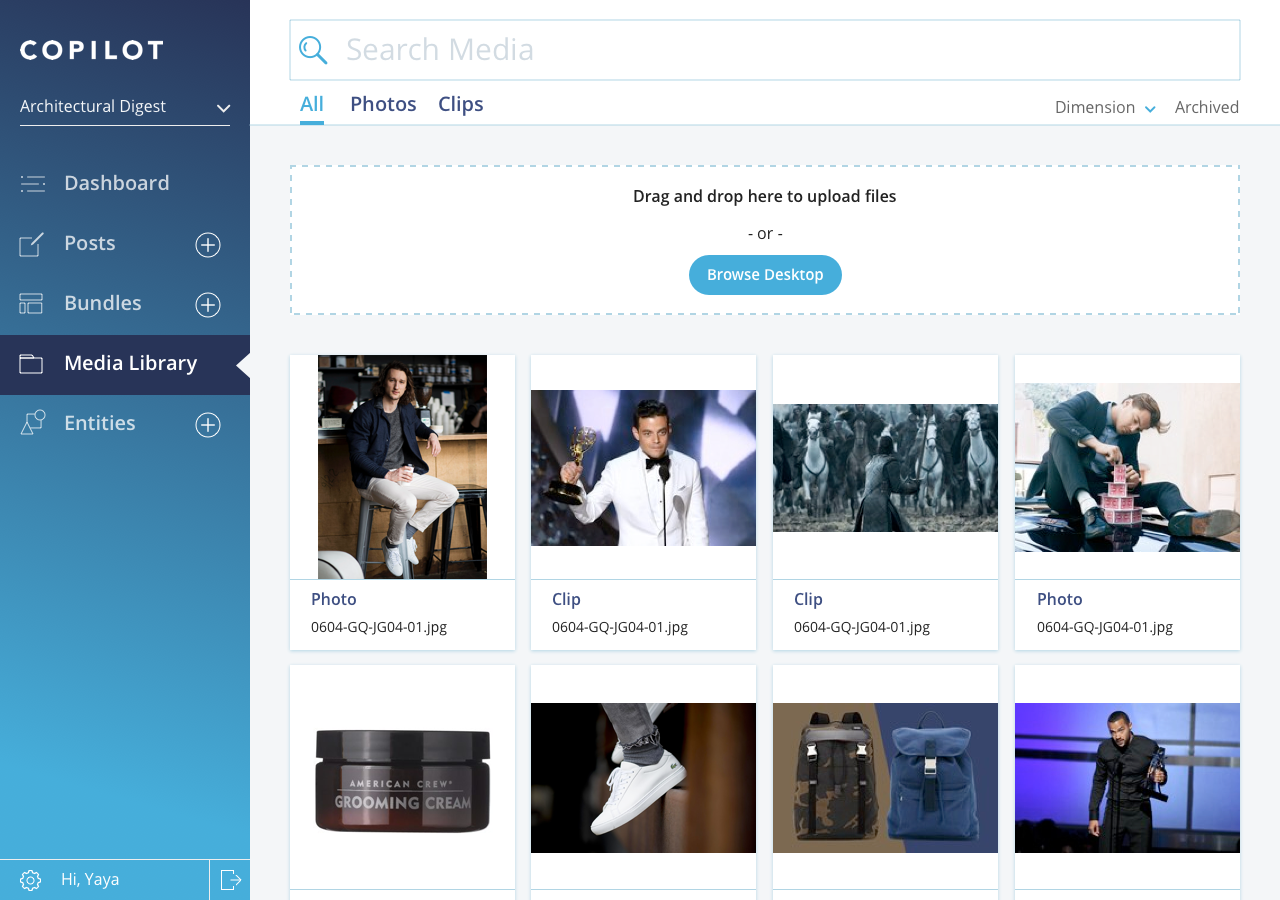Click the Entities shapes icon
This screenshot has width=1280, height=900.
coord(33,423)
